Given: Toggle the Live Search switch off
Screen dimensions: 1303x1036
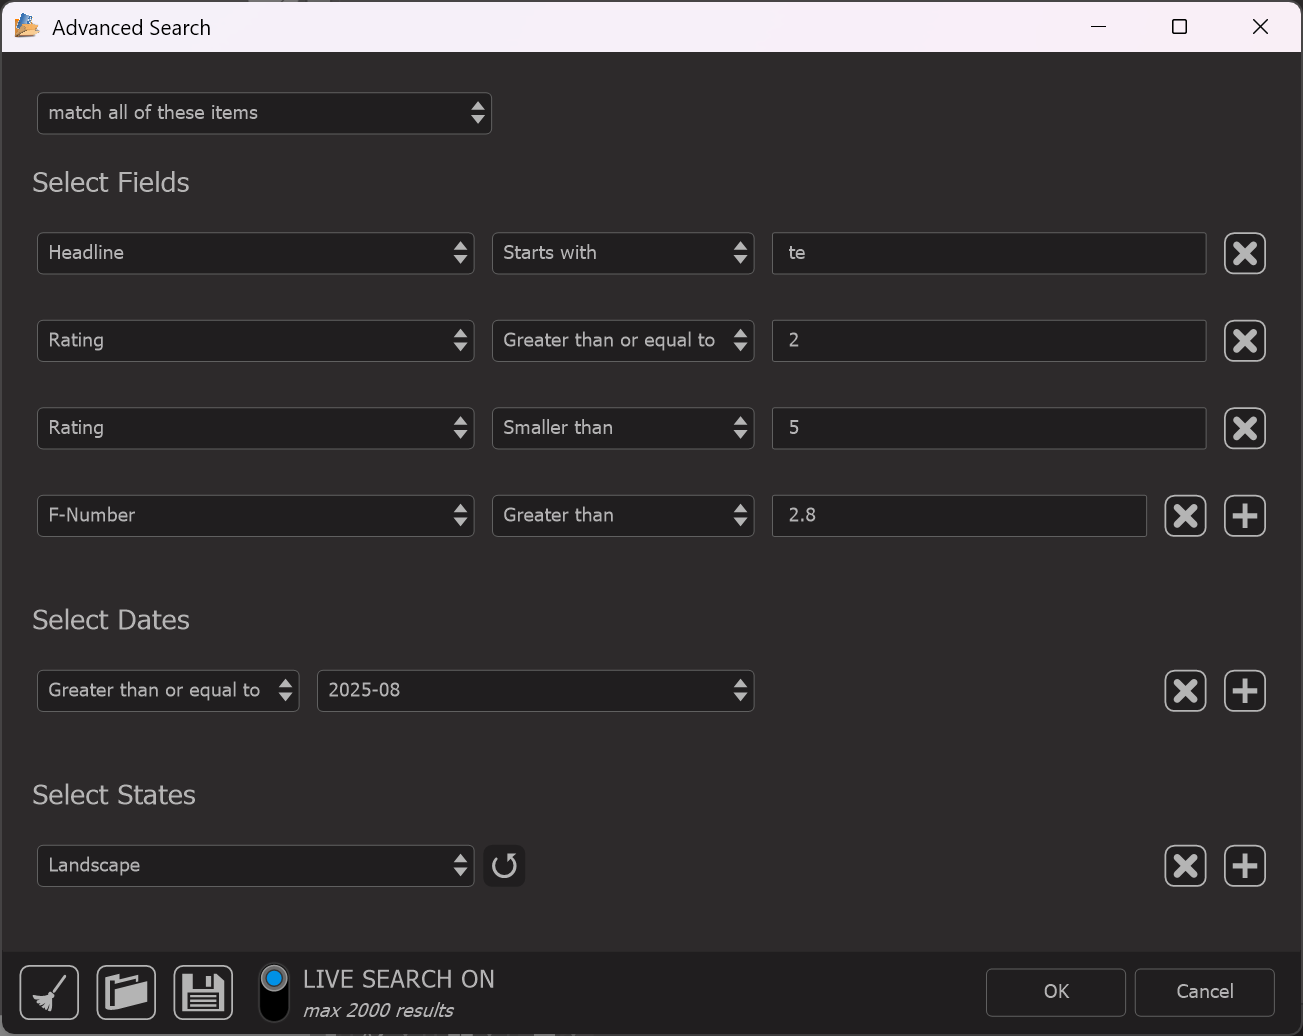Looking at the screenshot, I should (274, 993).
